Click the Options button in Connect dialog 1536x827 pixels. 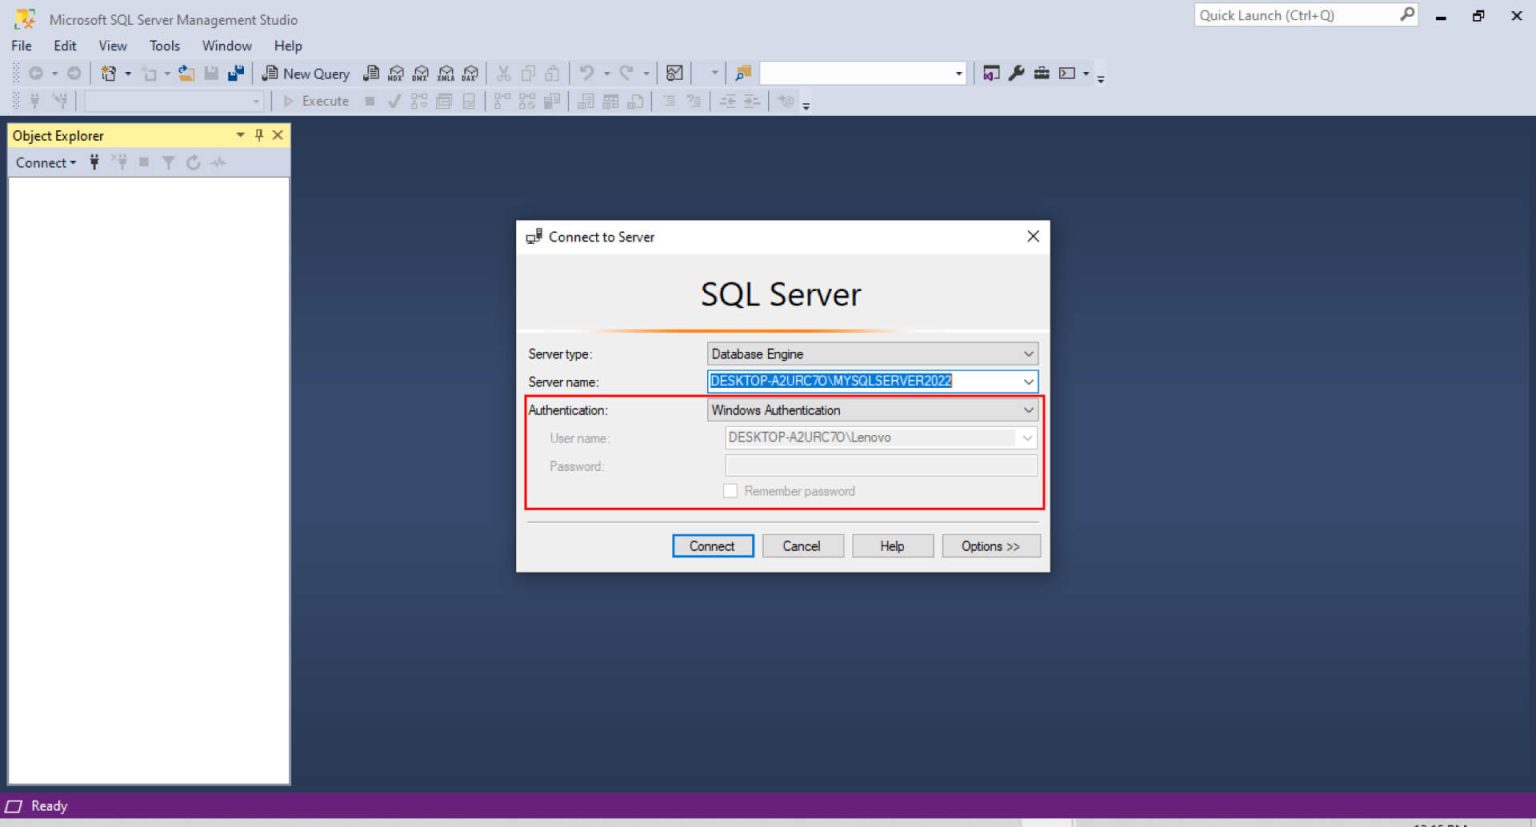[x=990, y=545]
